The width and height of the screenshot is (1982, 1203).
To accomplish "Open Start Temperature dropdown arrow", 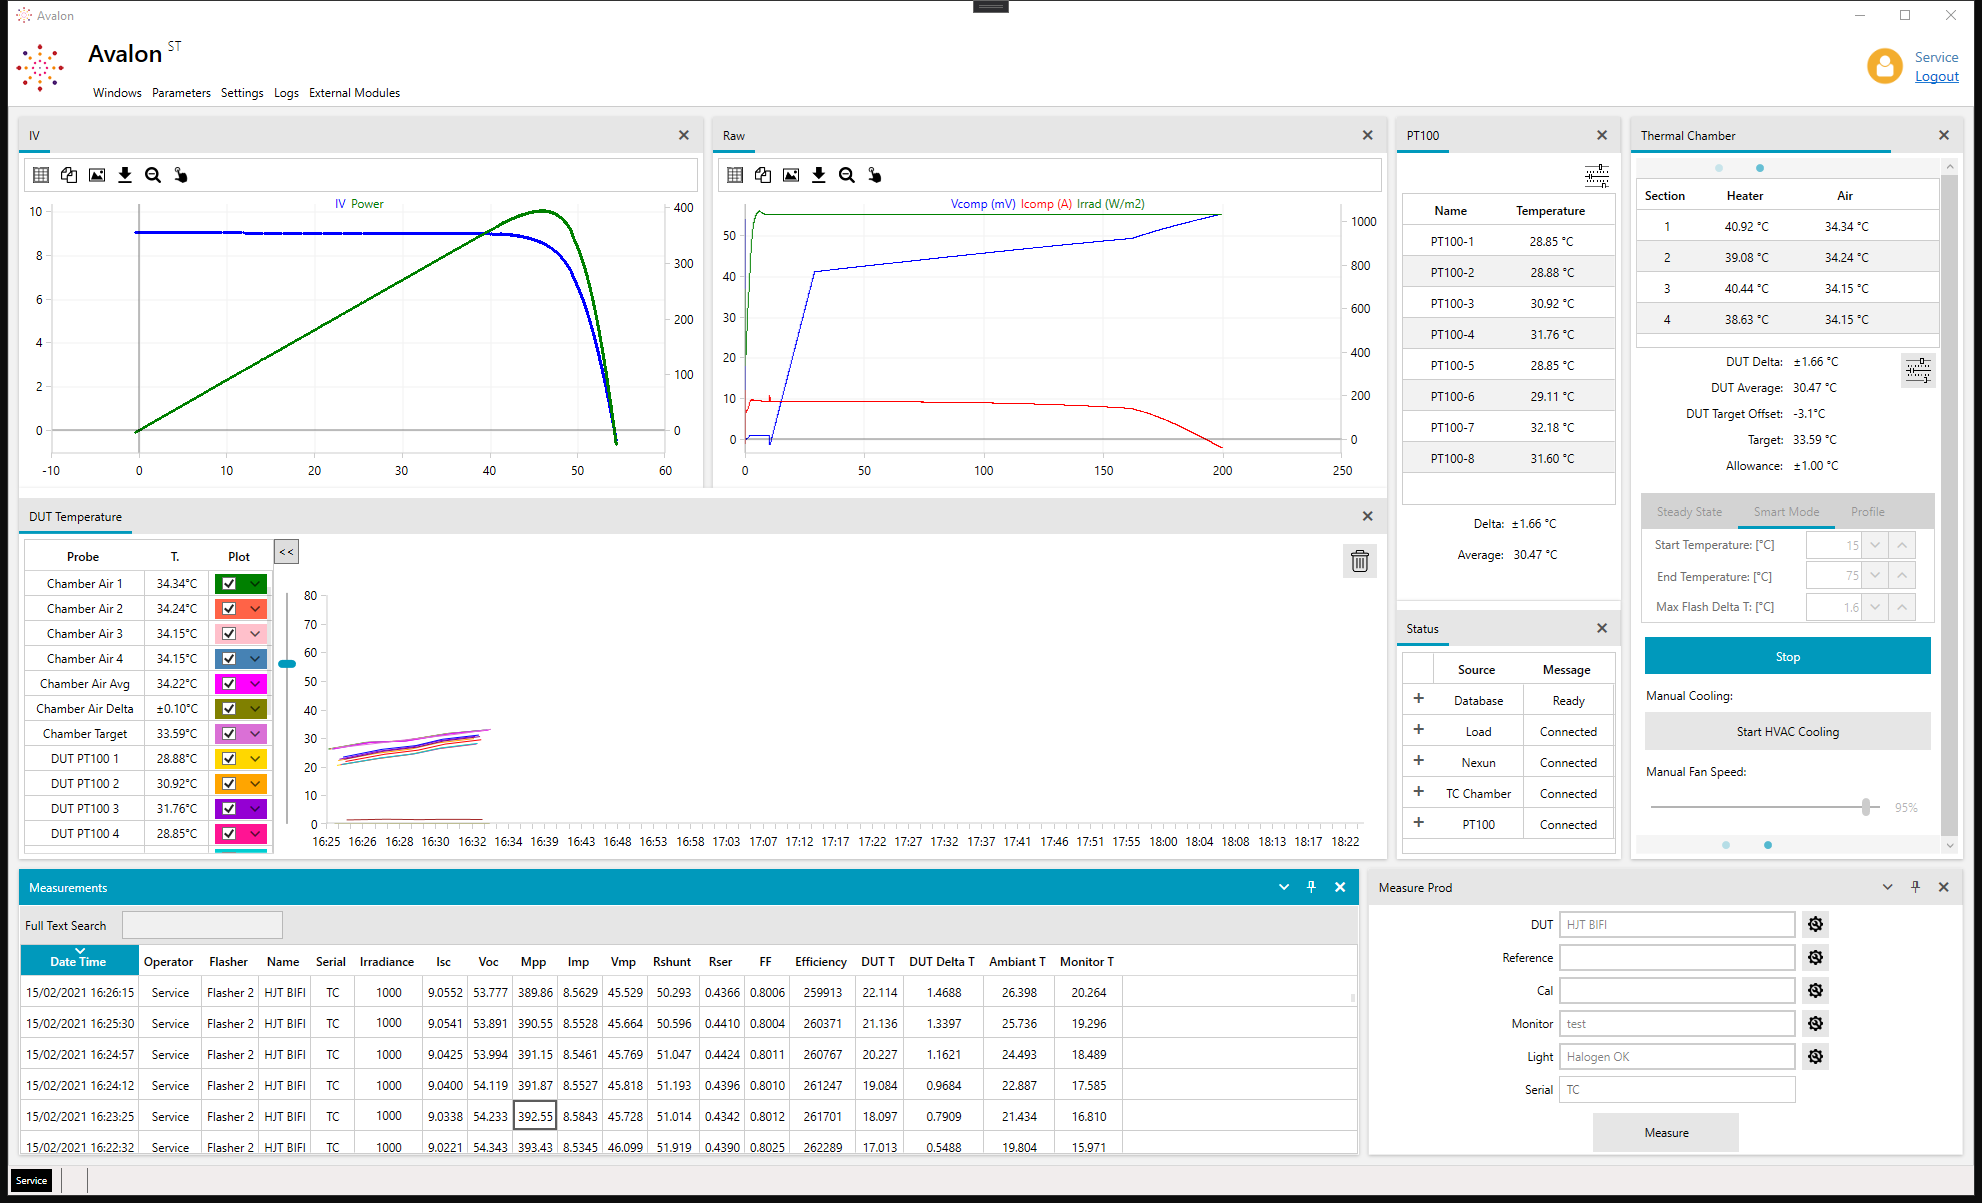I will coord(1875,545).
